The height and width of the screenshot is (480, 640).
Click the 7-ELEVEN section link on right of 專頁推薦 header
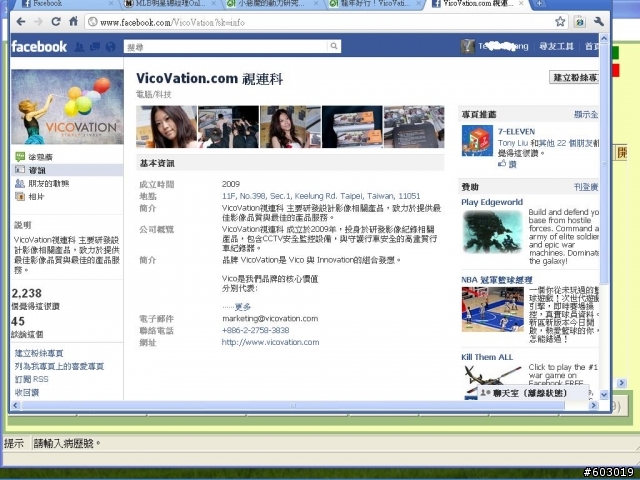[586, 114]
